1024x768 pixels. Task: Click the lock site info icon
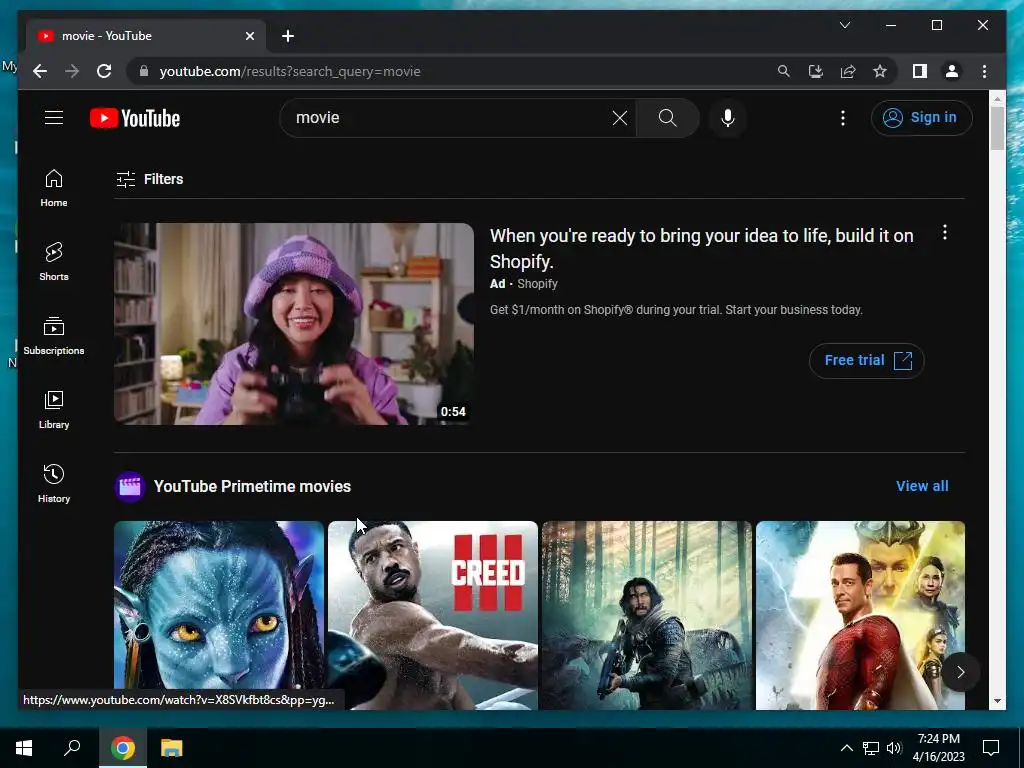click(144, 71)
